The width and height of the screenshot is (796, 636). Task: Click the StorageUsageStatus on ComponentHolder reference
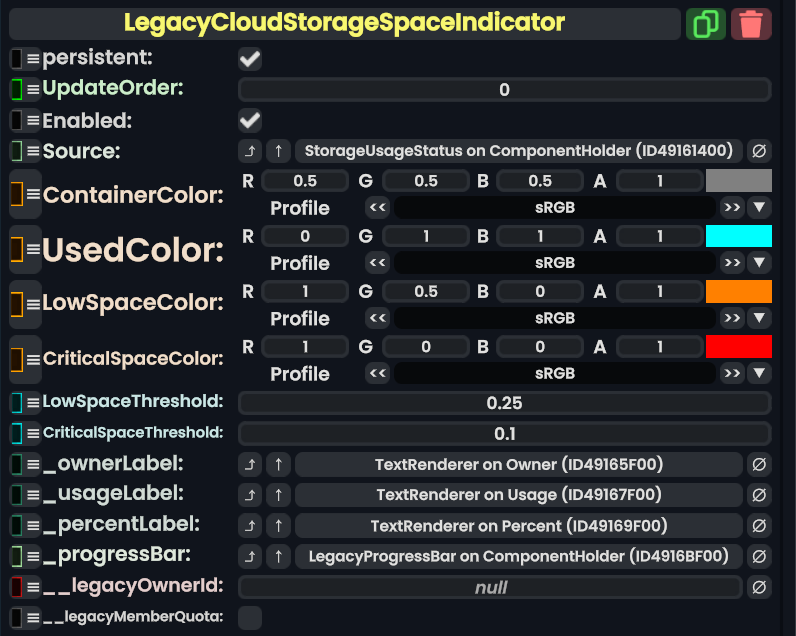[518, 151]
